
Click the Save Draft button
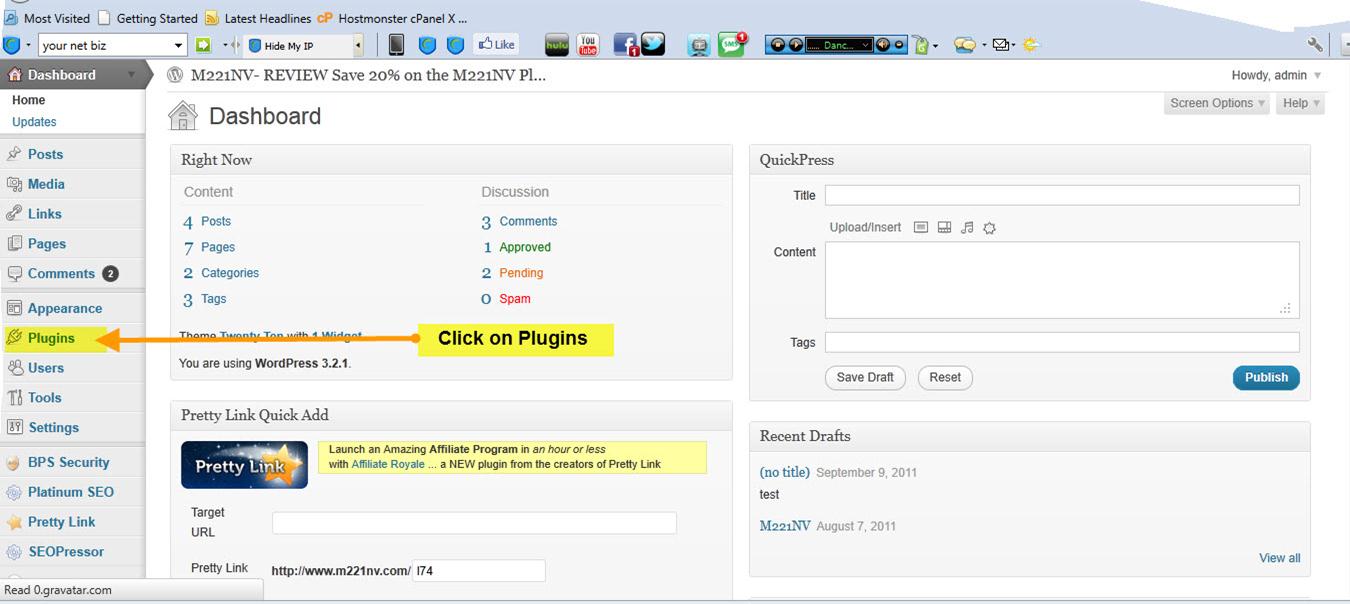pyautogui.click(x=865, y=377)
